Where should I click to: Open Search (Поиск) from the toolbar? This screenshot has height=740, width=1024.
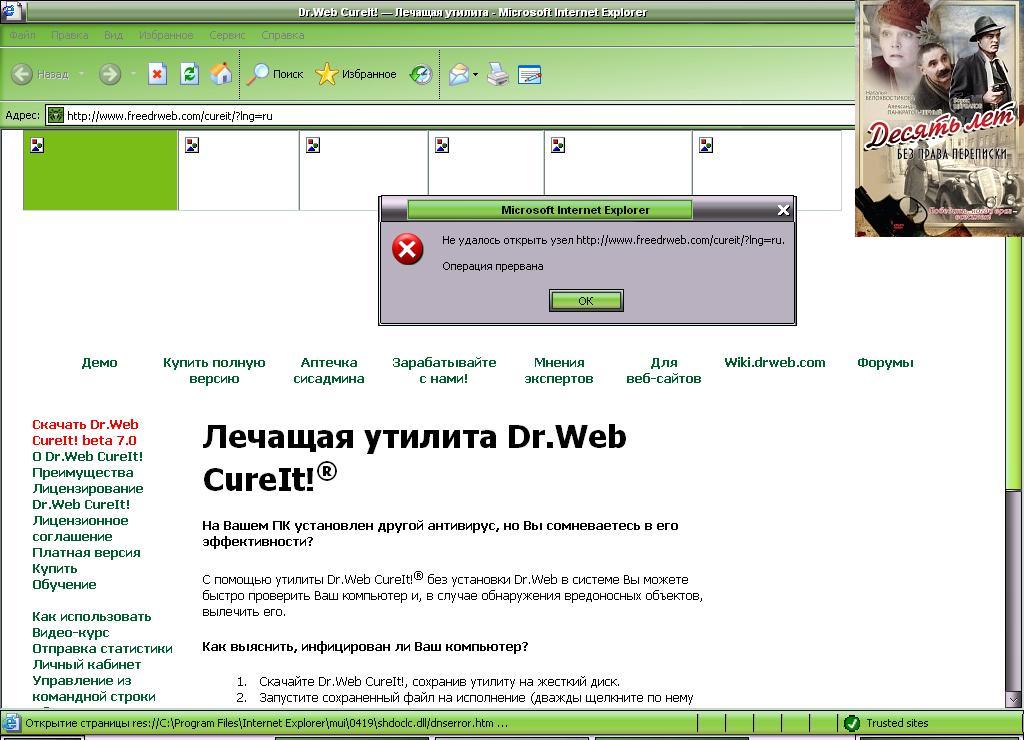pyautogui.click(x=275, y=74)
